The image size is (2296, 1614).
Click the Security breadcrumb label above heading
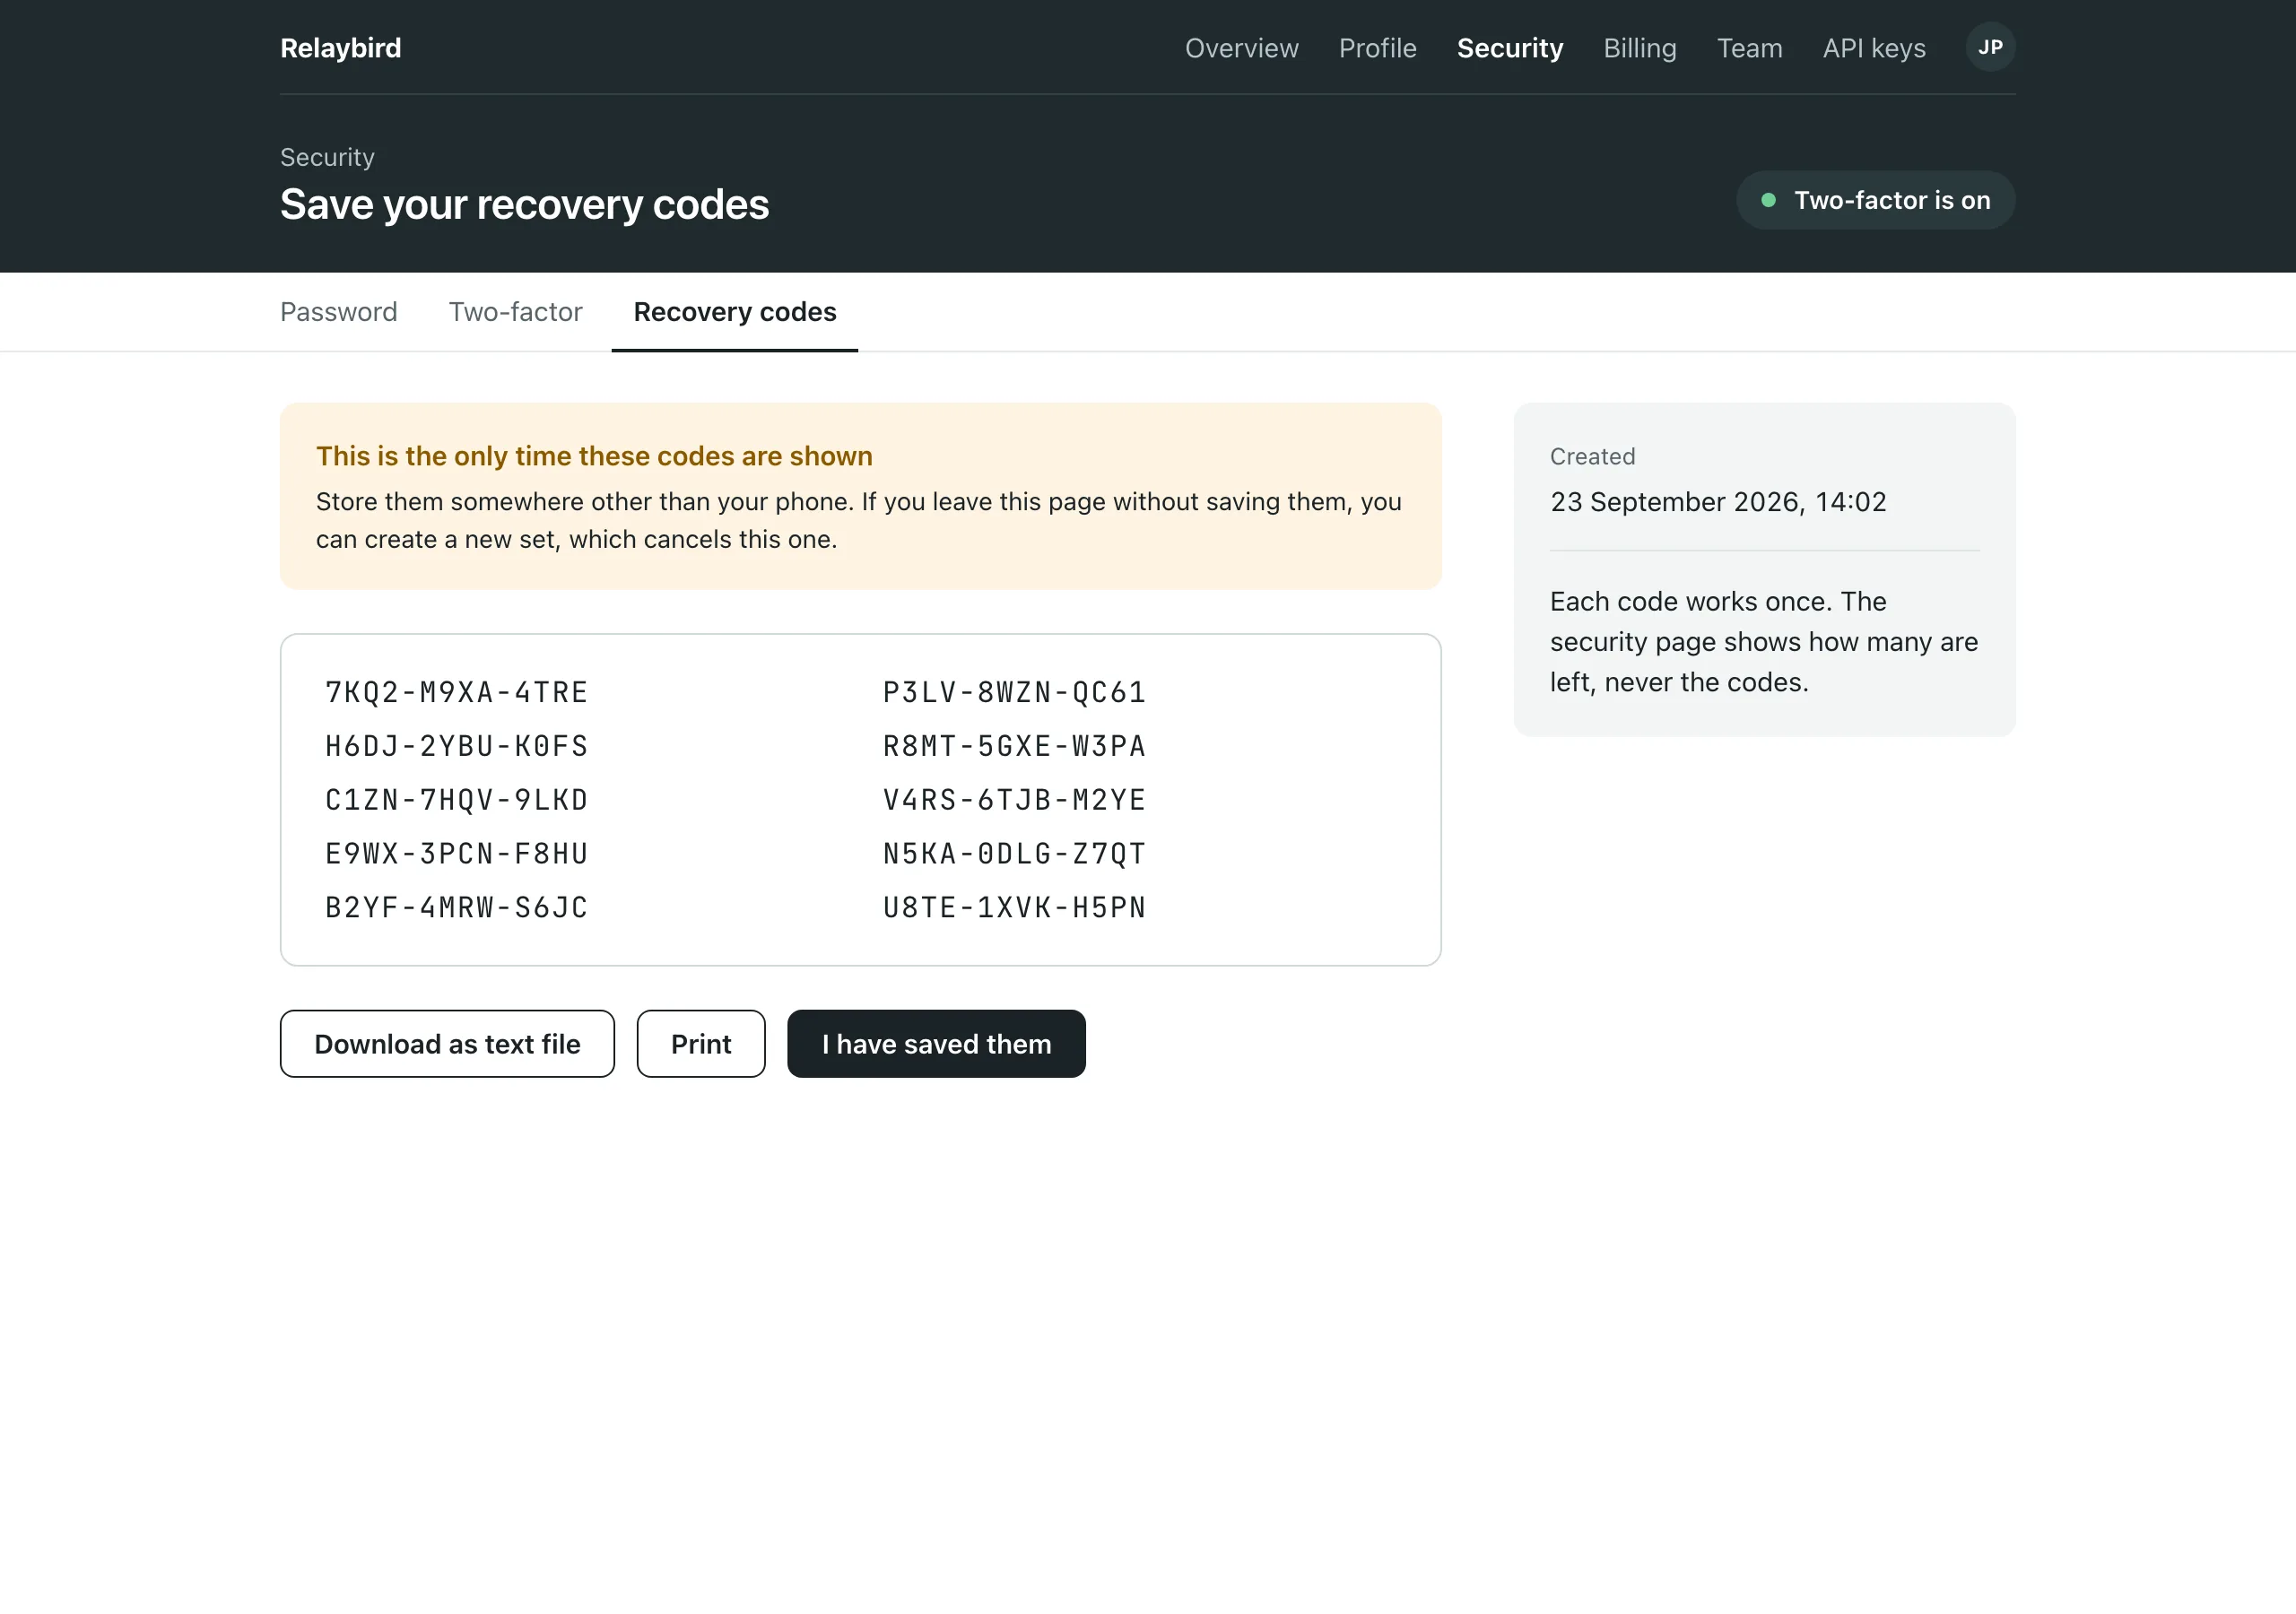pyautogui.click(x=327, y=157)
